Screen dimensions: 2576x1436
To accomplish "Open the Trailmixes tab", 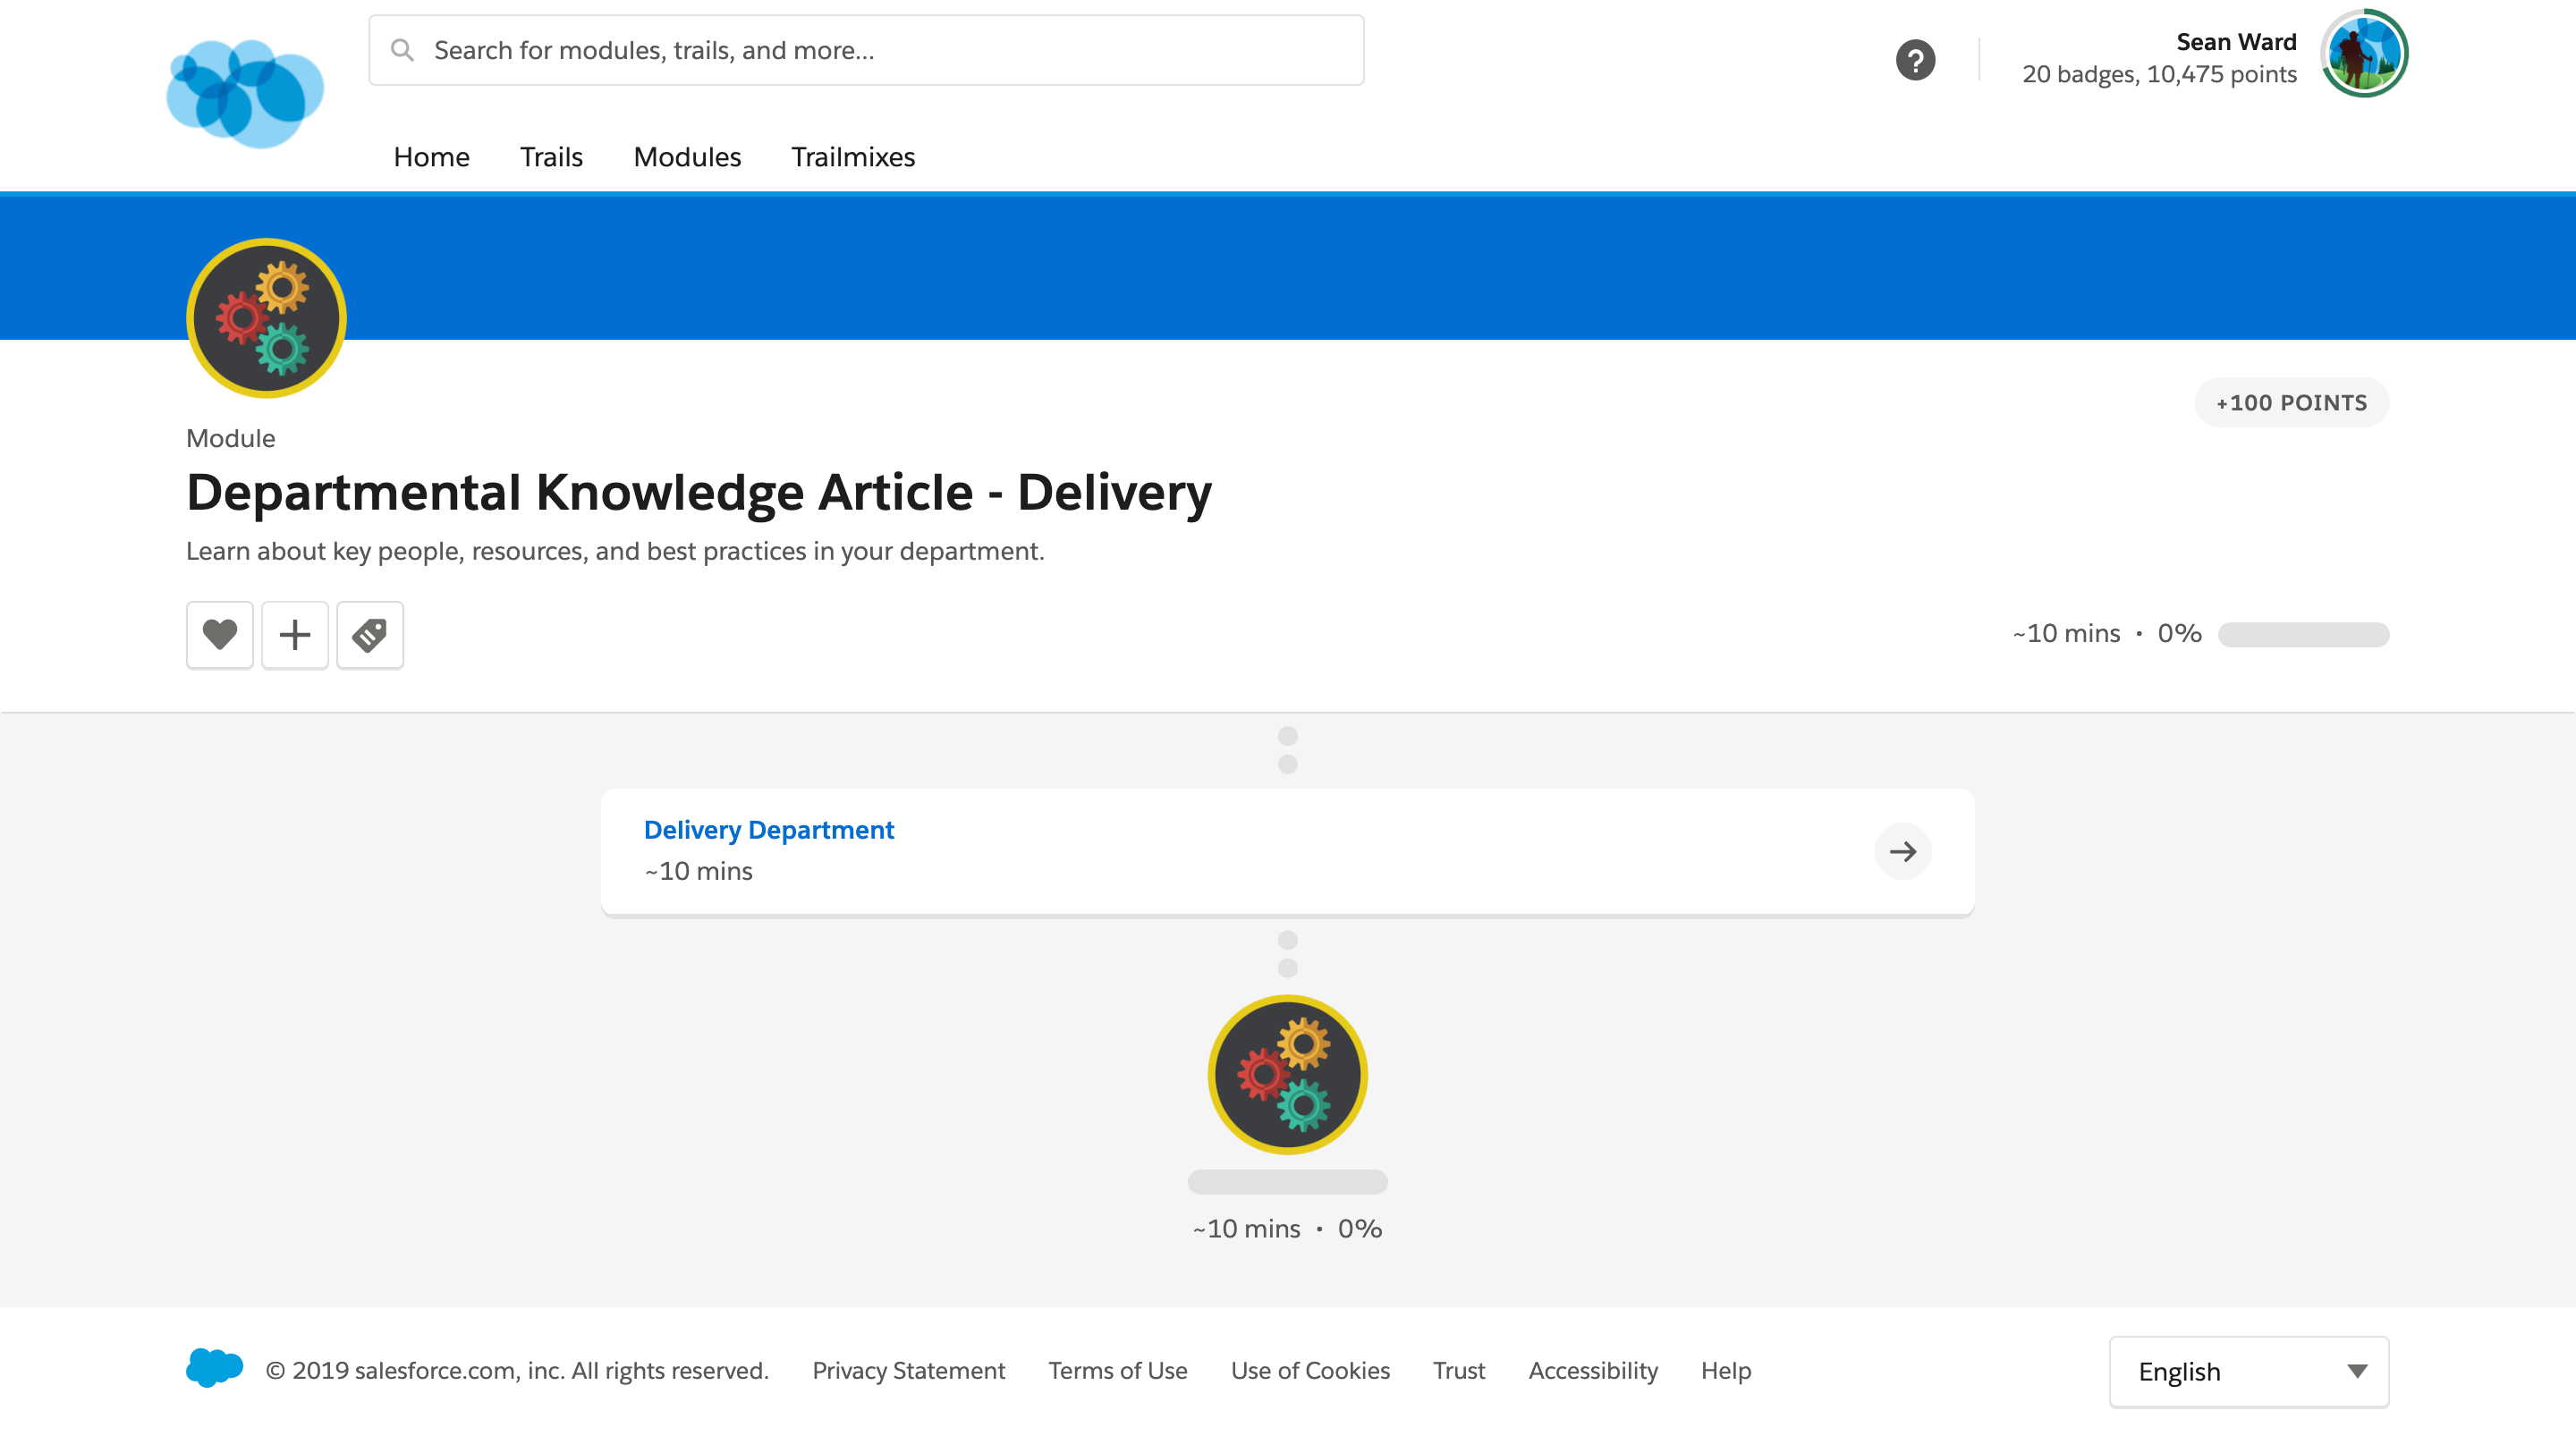I will pyautogui.click(x=853, y=157).
